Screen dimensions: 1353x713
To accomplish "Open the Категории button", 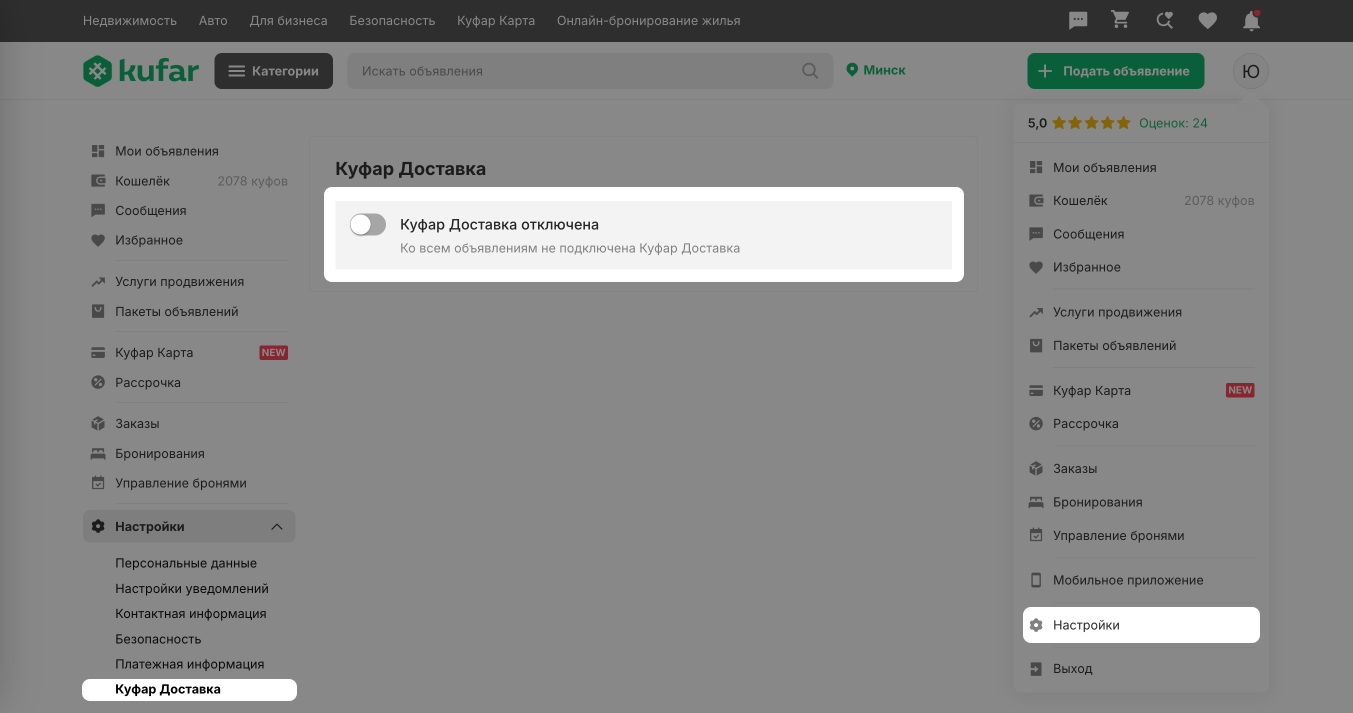I will tap(274, 71).
